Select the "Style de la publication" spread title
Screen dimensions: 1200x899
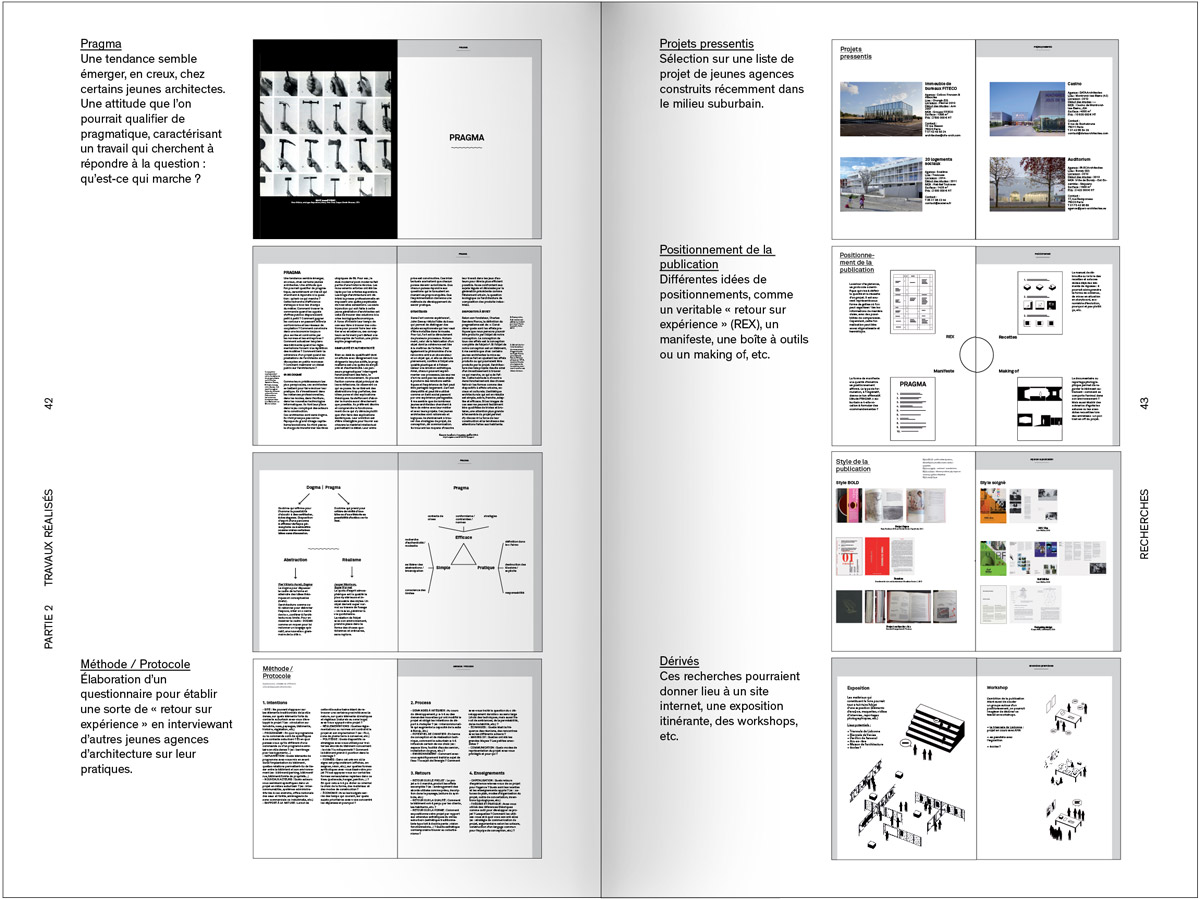tap(855, 467)
